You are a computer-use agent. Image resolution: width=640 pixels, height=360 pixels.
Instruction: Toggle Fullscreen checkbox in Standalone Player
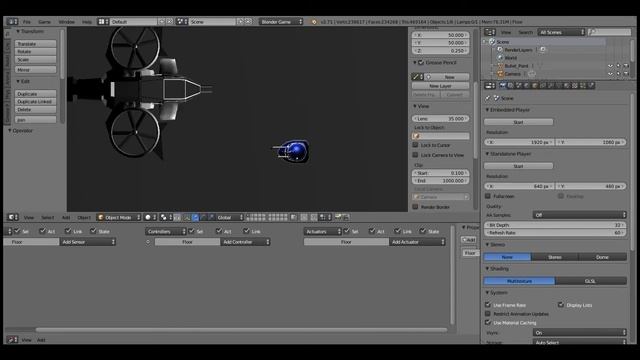click(488, 196)
